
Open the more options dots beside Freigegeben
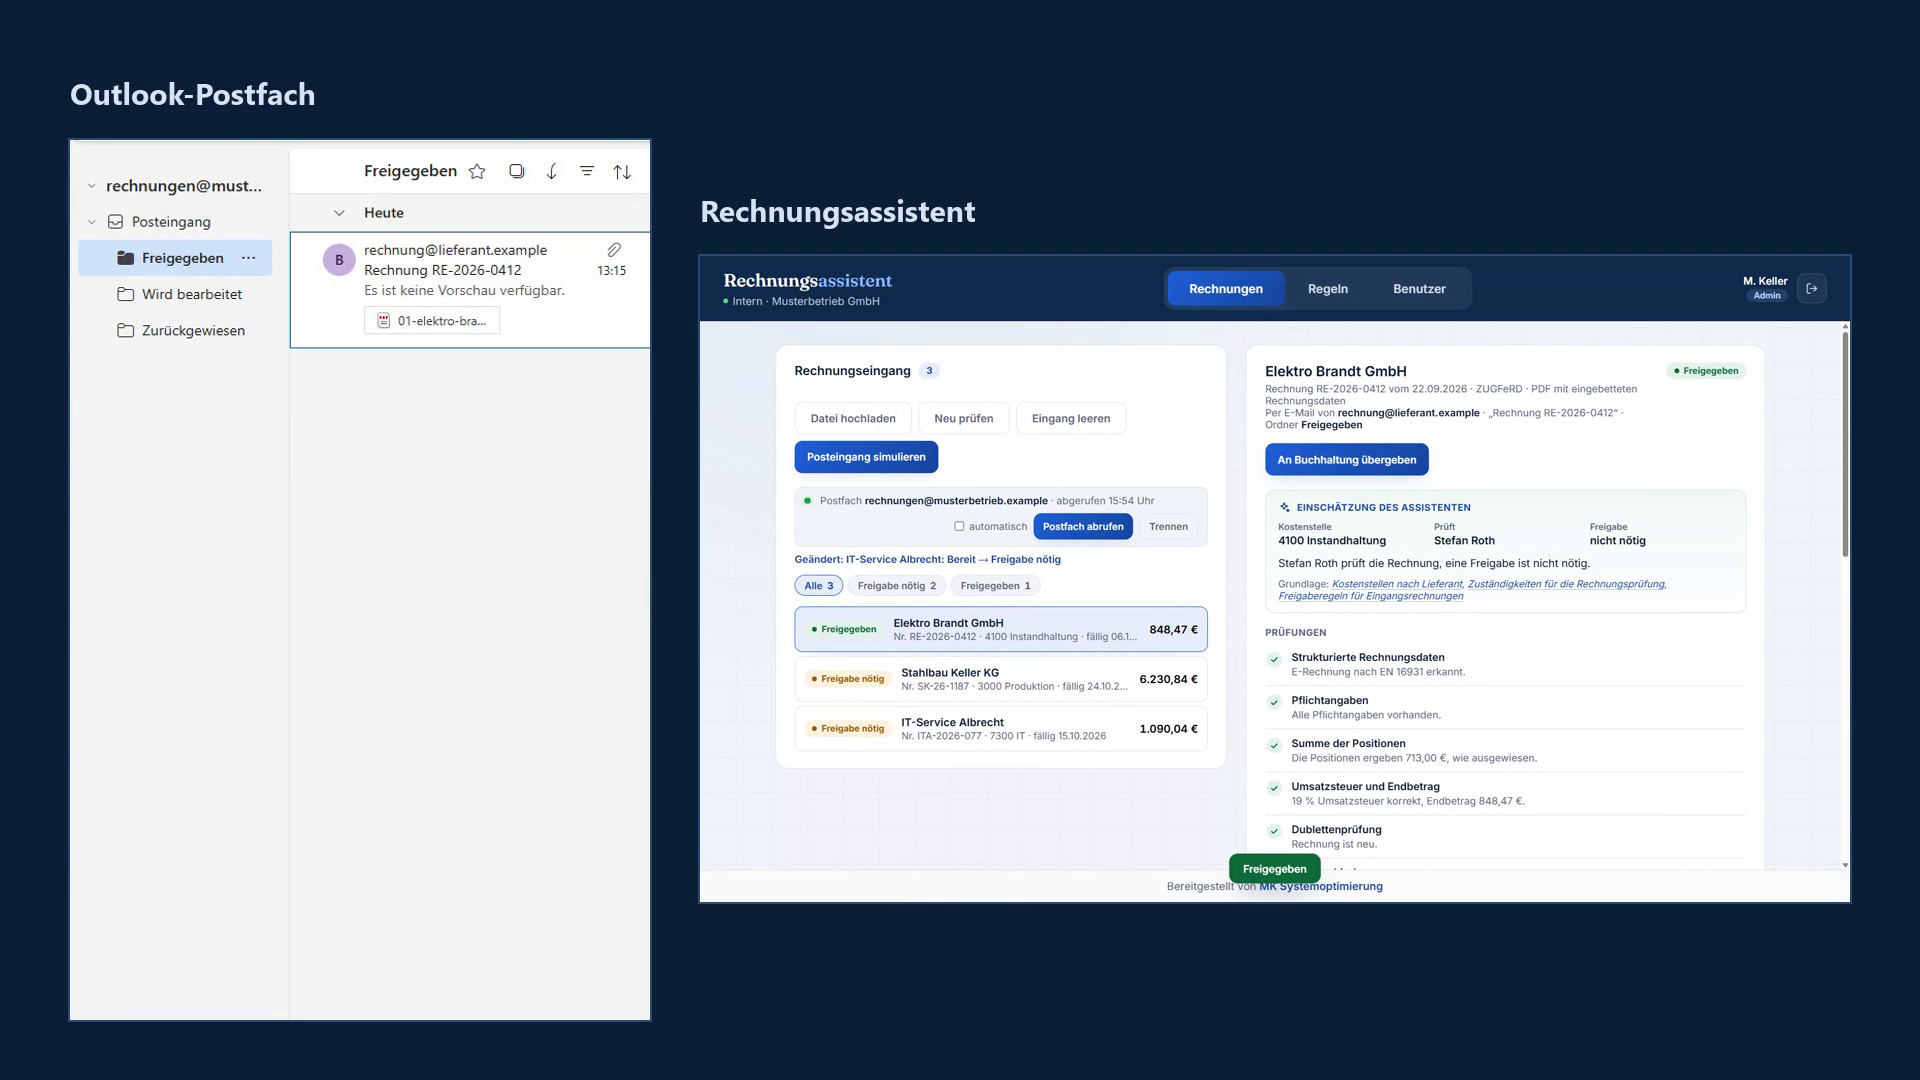tap(248, 258)
